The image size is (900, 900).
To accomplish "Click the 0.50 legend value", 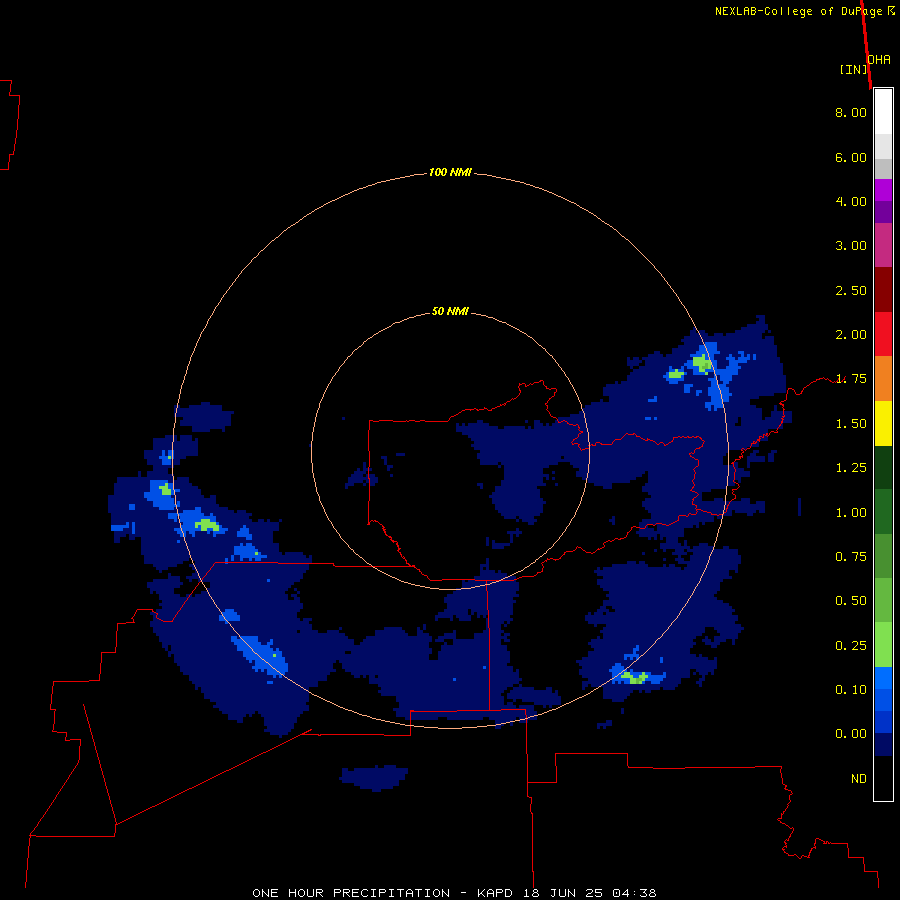I will pyautogui.click(x=851, y=601).
